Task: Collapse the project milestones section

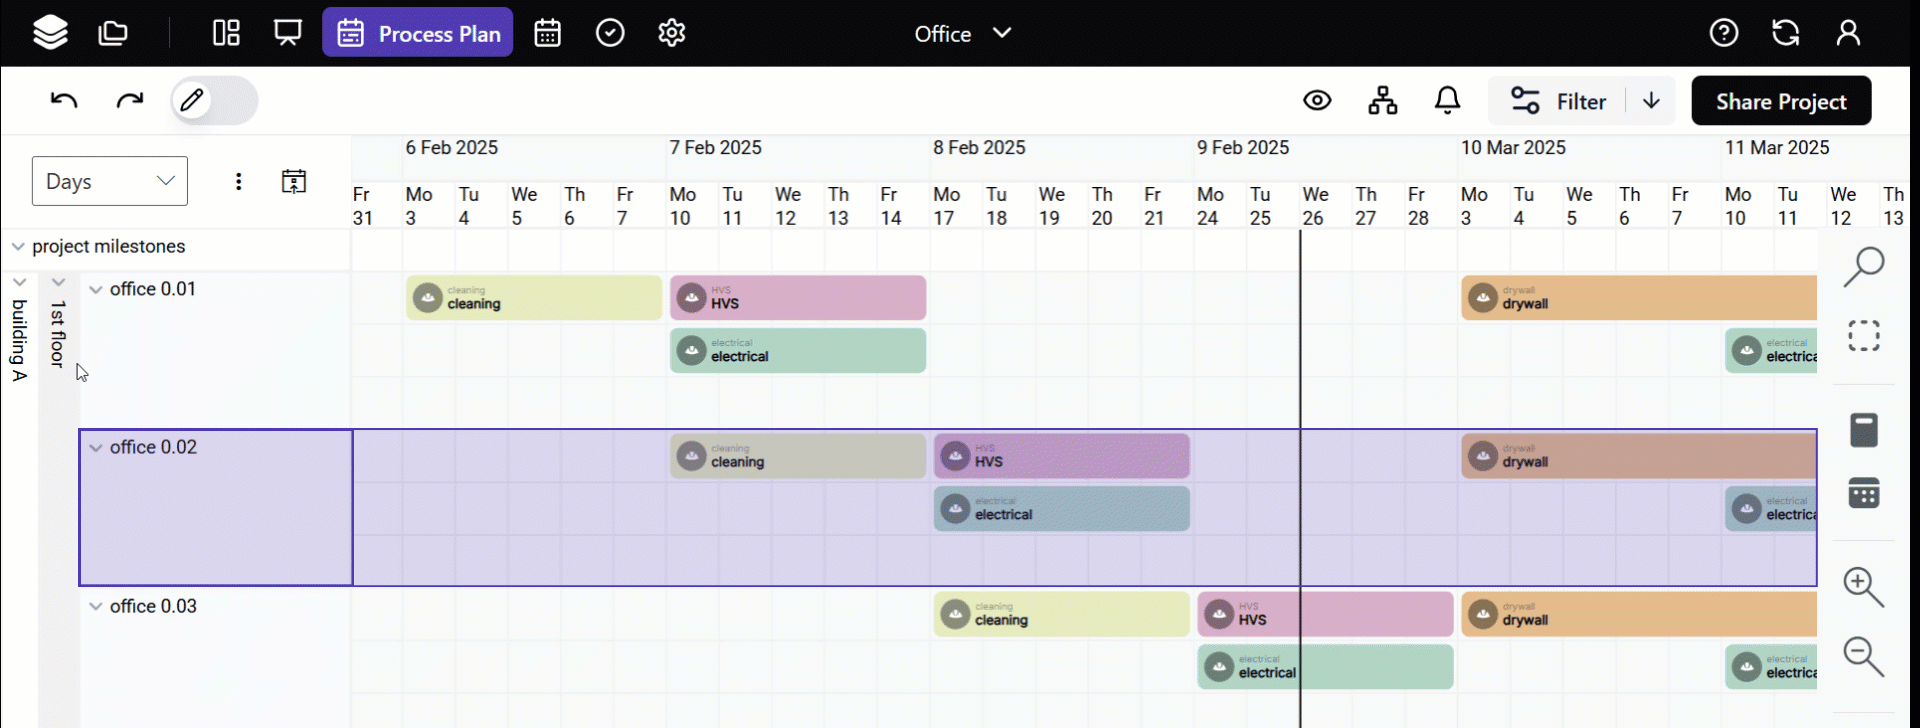Action: pos(18,247)
